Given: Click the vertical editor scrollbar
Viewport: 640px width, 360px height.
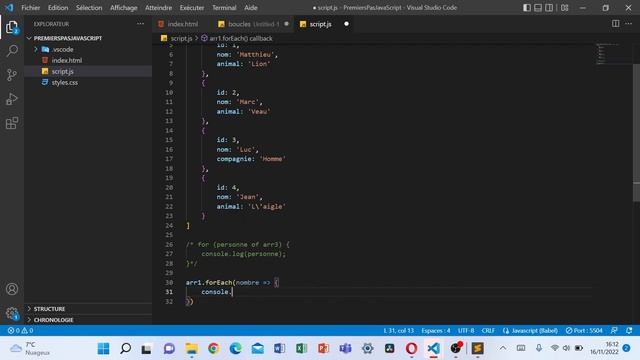Looking at the screenshot, I should [636, 133].
